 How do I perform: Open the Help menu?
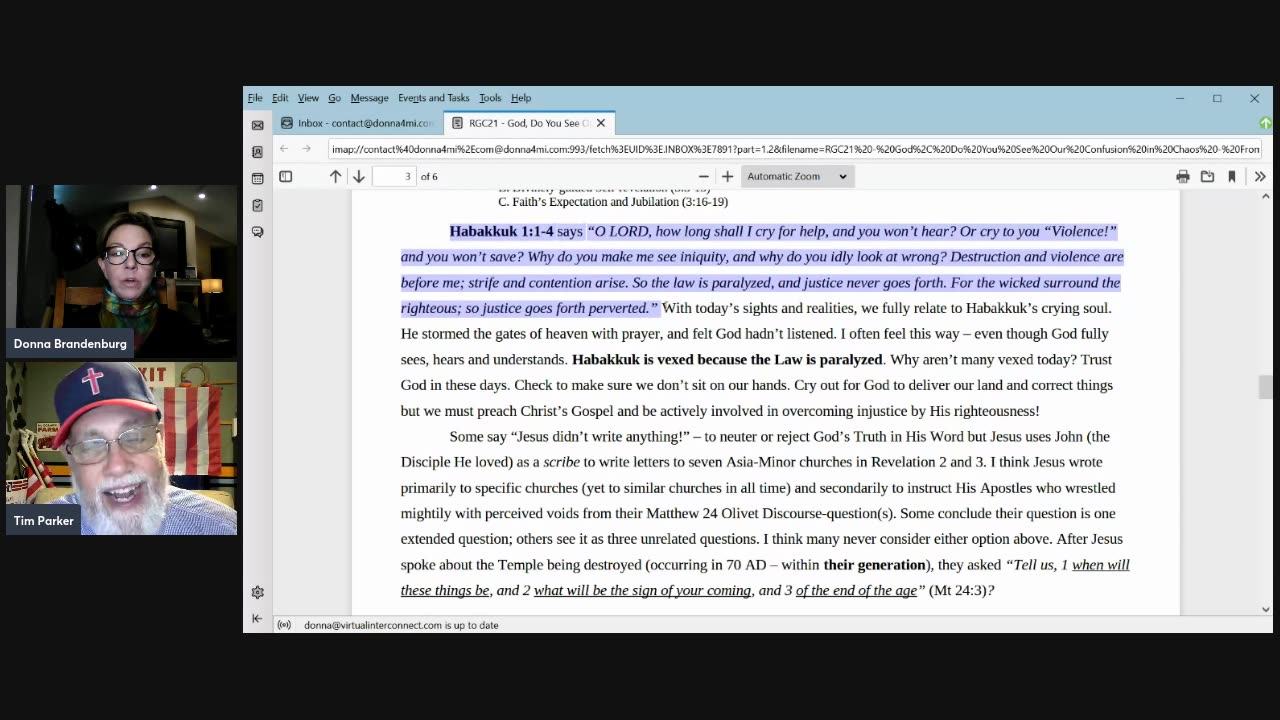pos(521,98)
